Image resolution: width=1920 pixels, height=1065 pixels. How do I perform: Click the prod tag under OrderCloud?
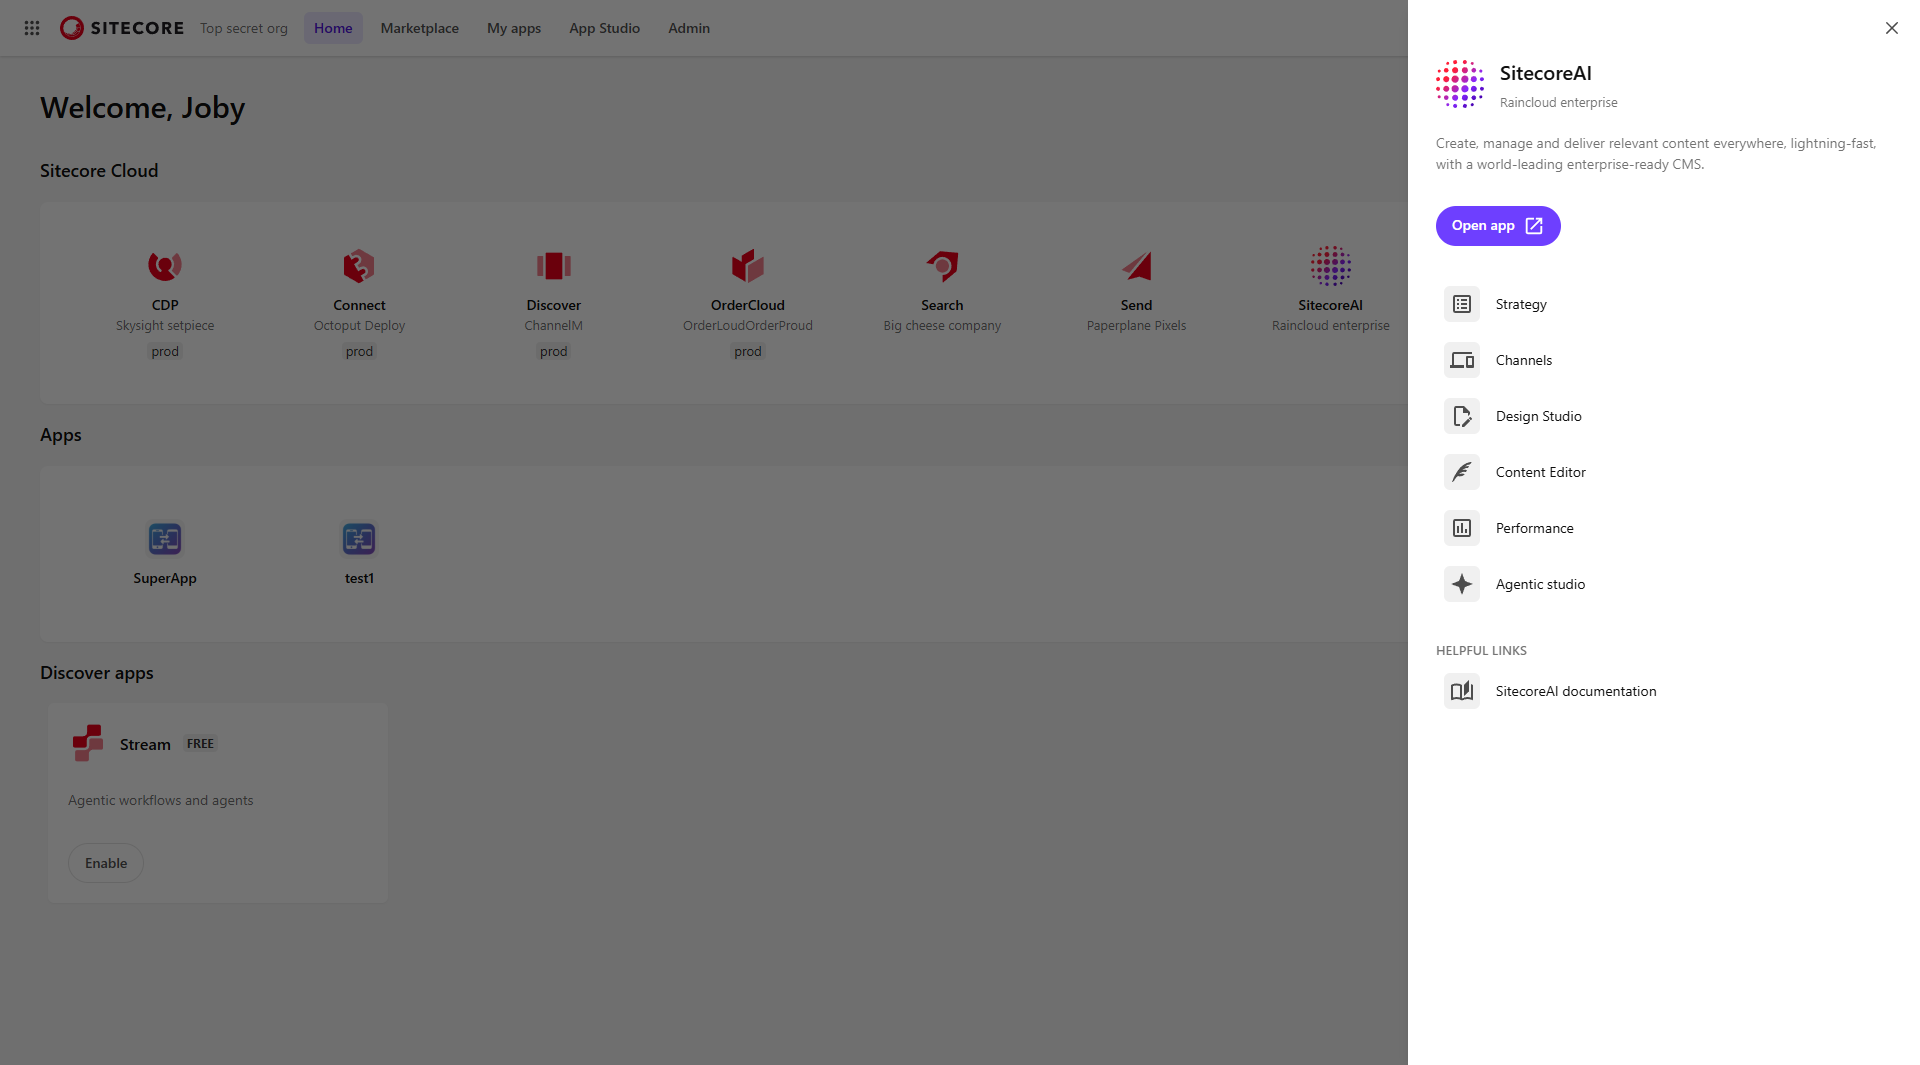tap(748, 352)
